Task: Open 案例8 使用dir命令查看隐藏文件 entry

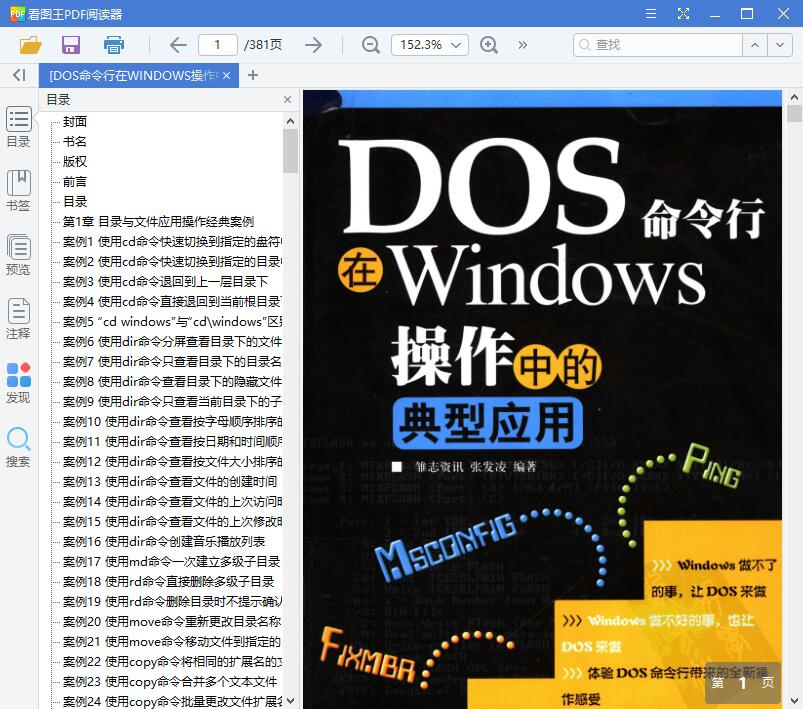Action: point(172,381)
